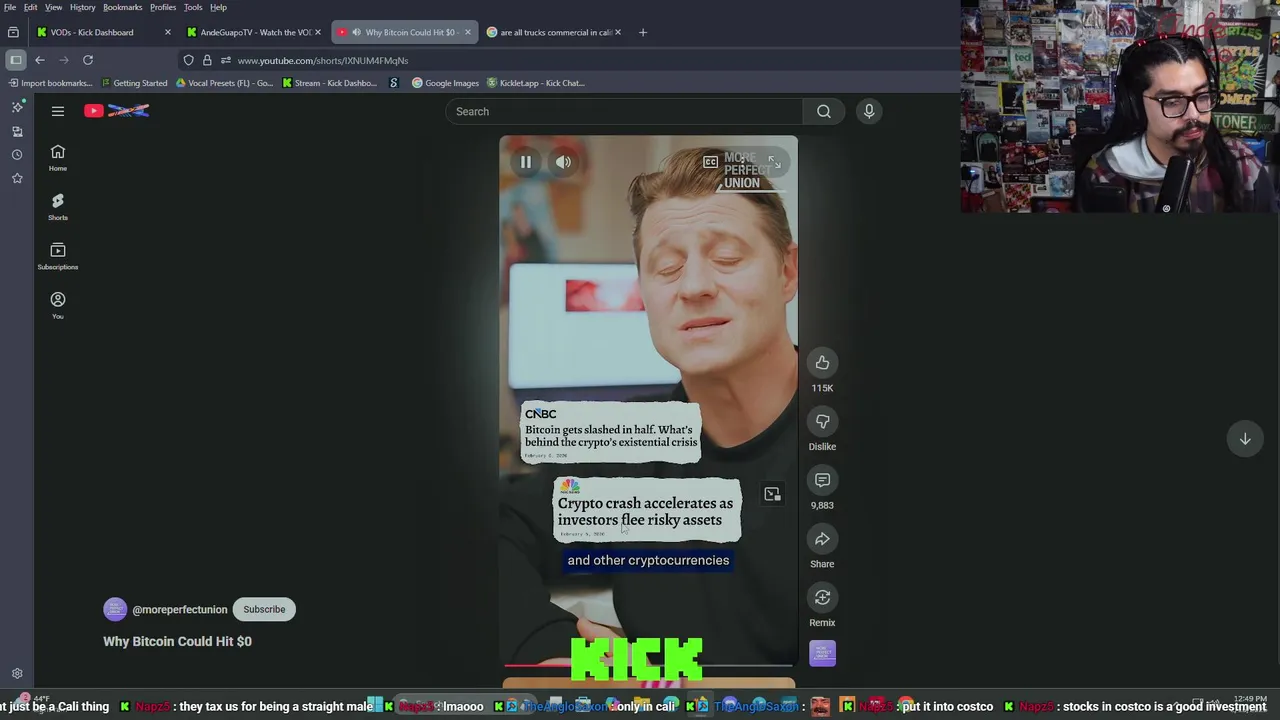Seek along the Shorts progress bar
The height and width of the screenshot is (720, 1280).
tap(648, 665)
